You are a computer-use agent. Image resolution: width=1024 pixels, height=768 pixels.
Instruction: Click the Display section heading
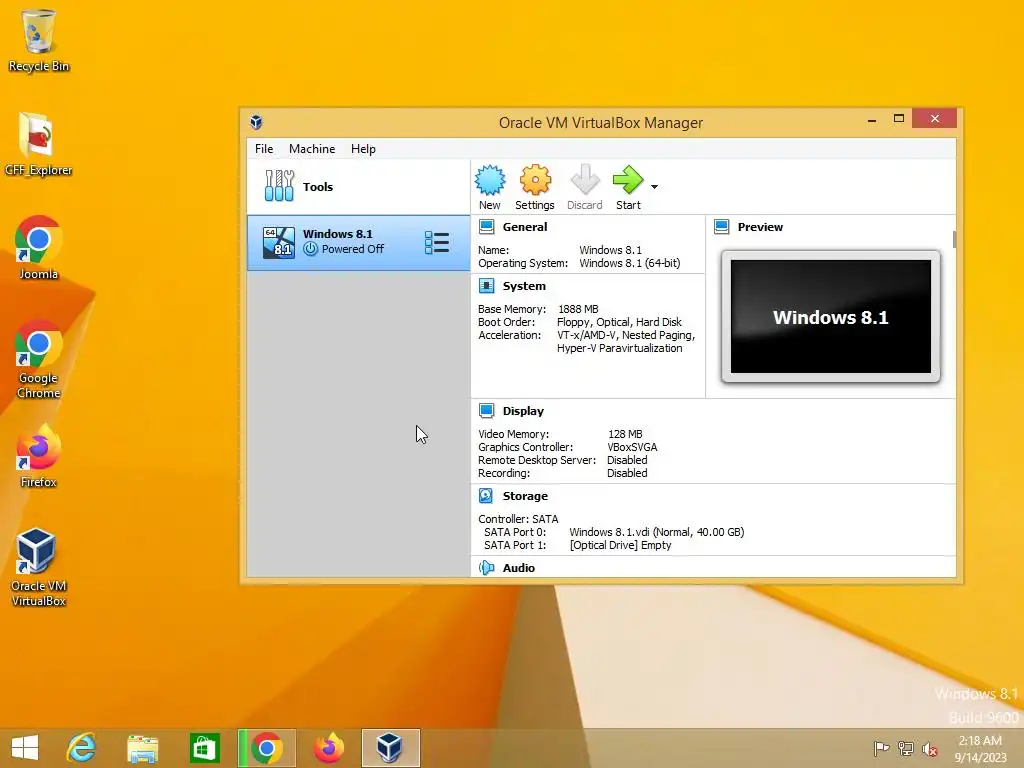[523, 411]
